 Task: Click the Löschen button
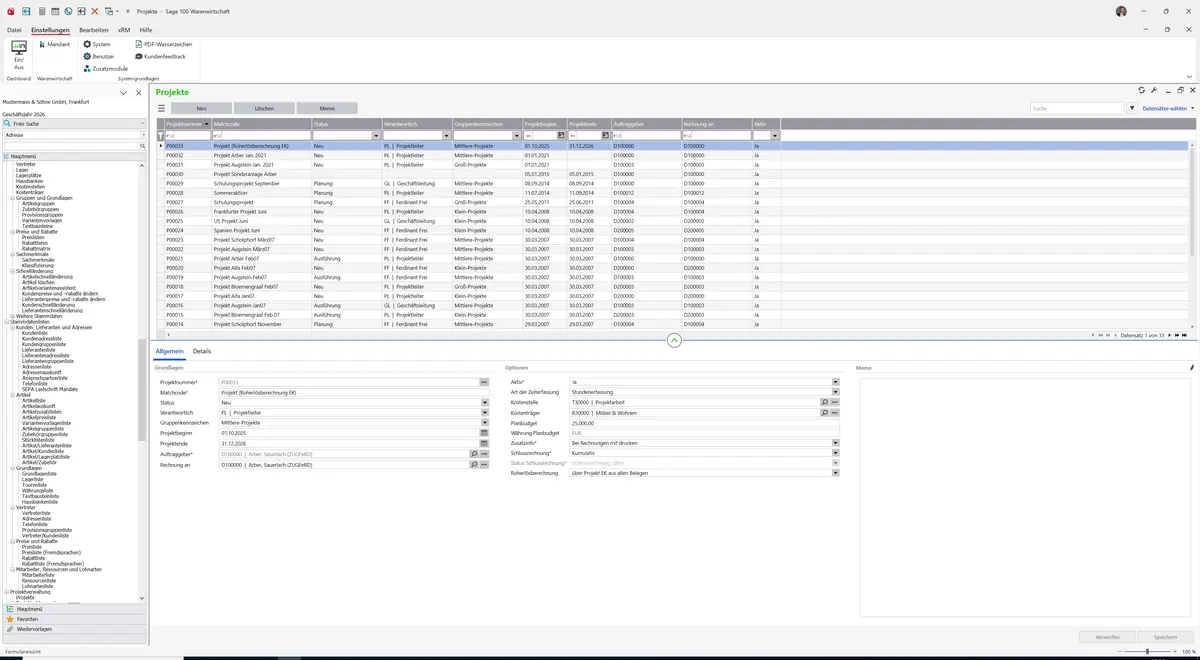pyautogui.click(x=264, y=108)
